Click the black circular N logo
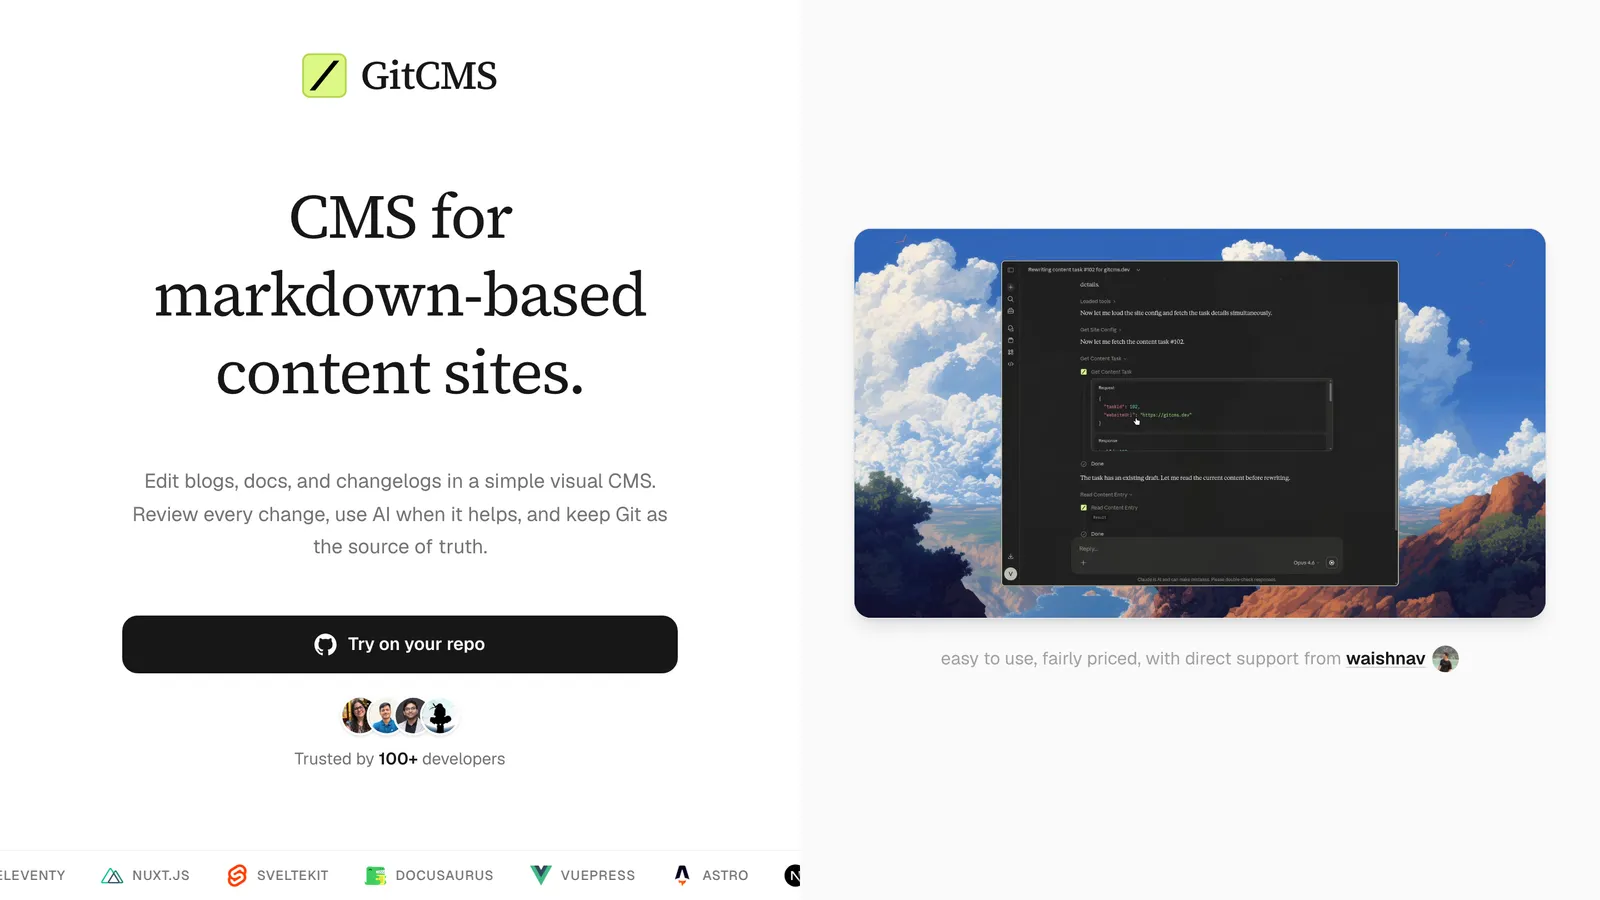Screen dimensions: 1600x900 tap(793, 876)
